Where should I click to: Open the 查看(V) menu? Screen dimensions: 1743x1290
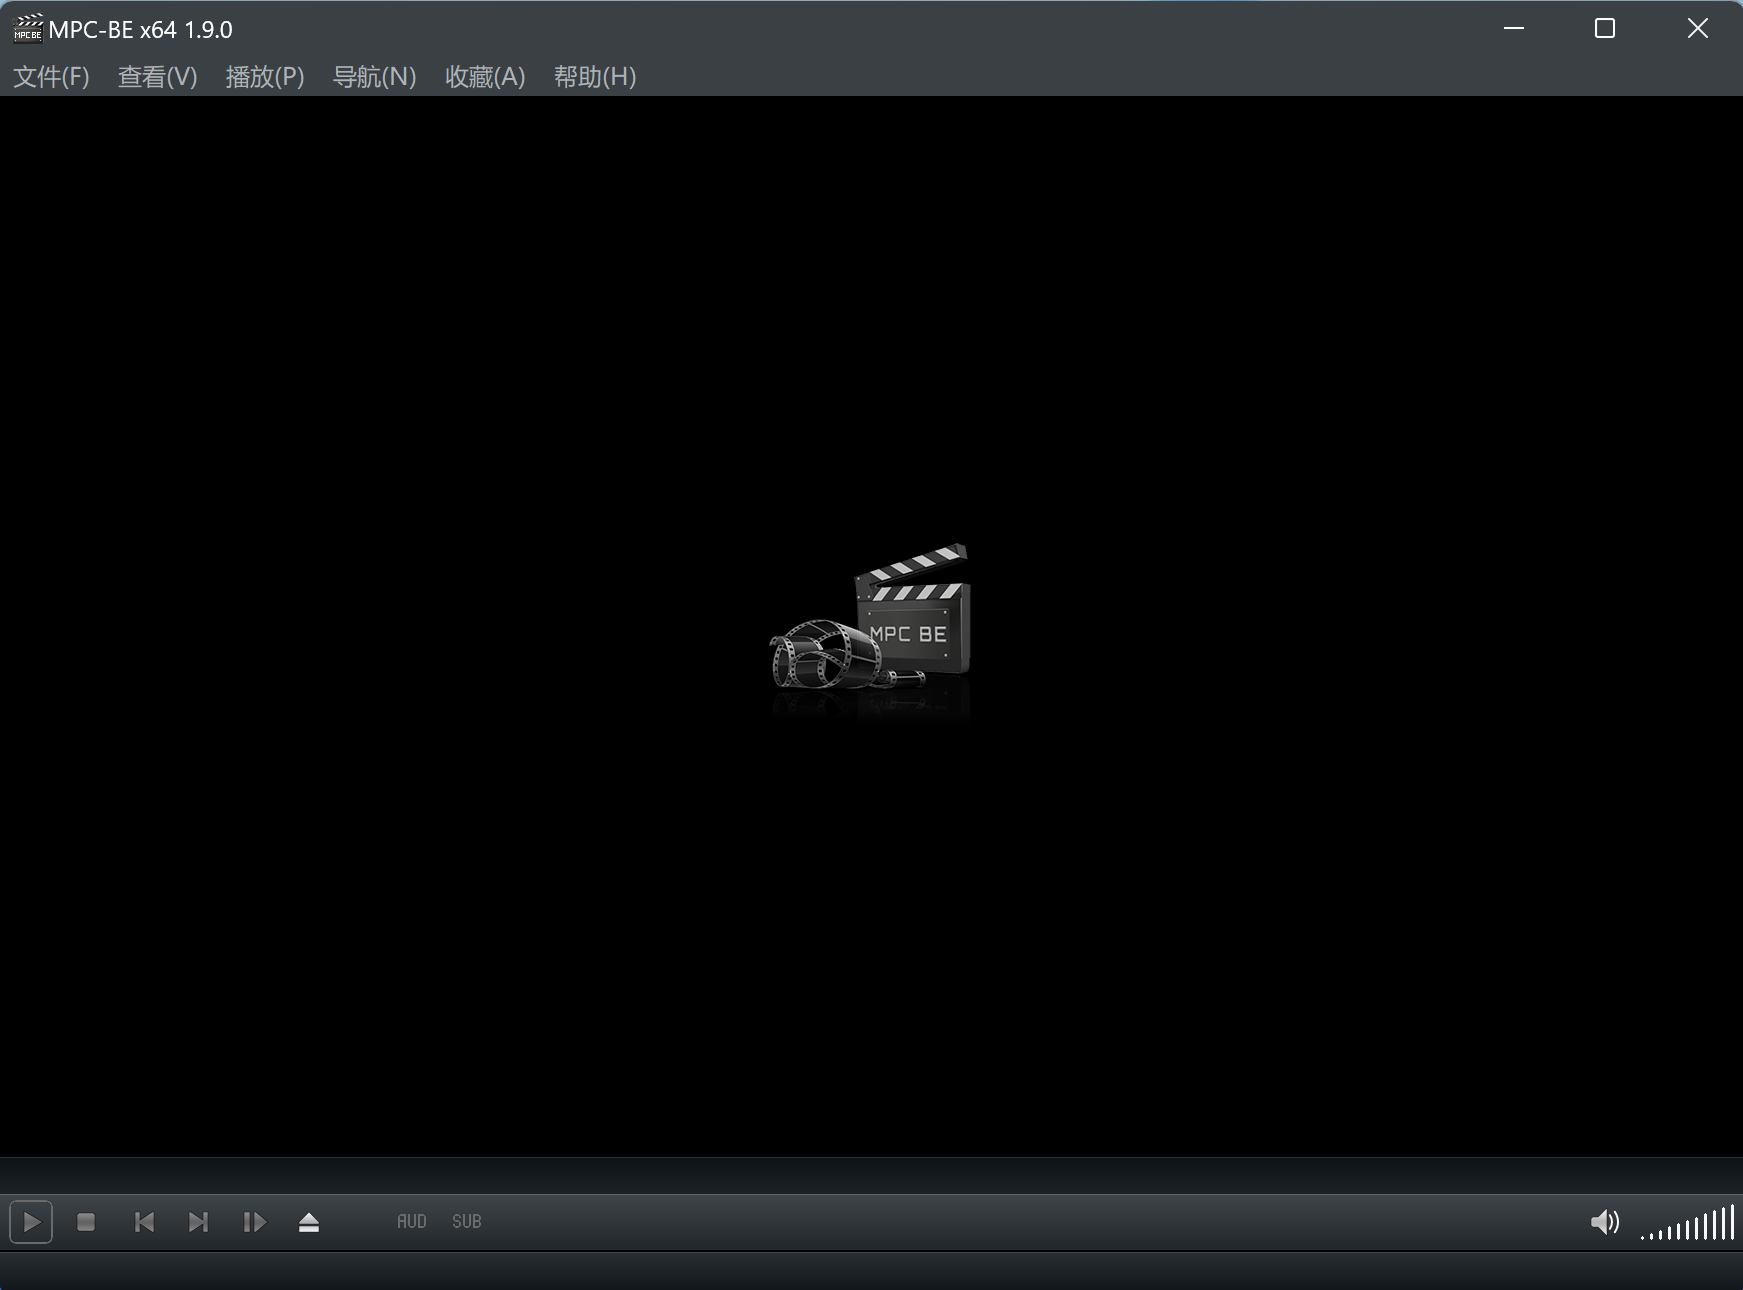click(x=158, y=77)
